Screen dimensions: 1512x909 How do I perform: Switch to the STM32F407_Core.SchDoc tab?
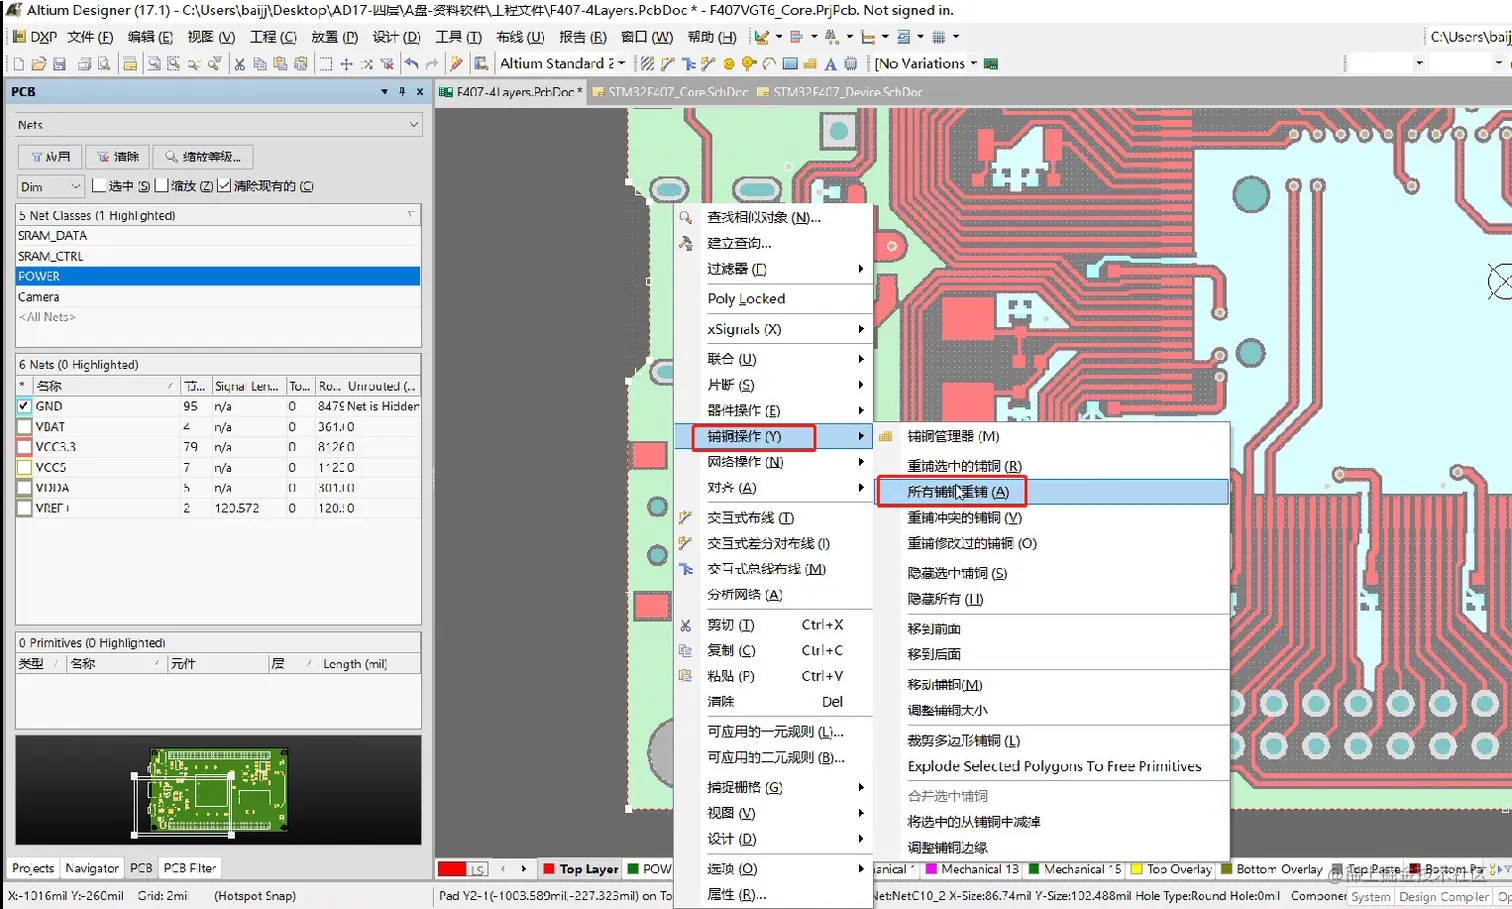click(x=670, y=92)
